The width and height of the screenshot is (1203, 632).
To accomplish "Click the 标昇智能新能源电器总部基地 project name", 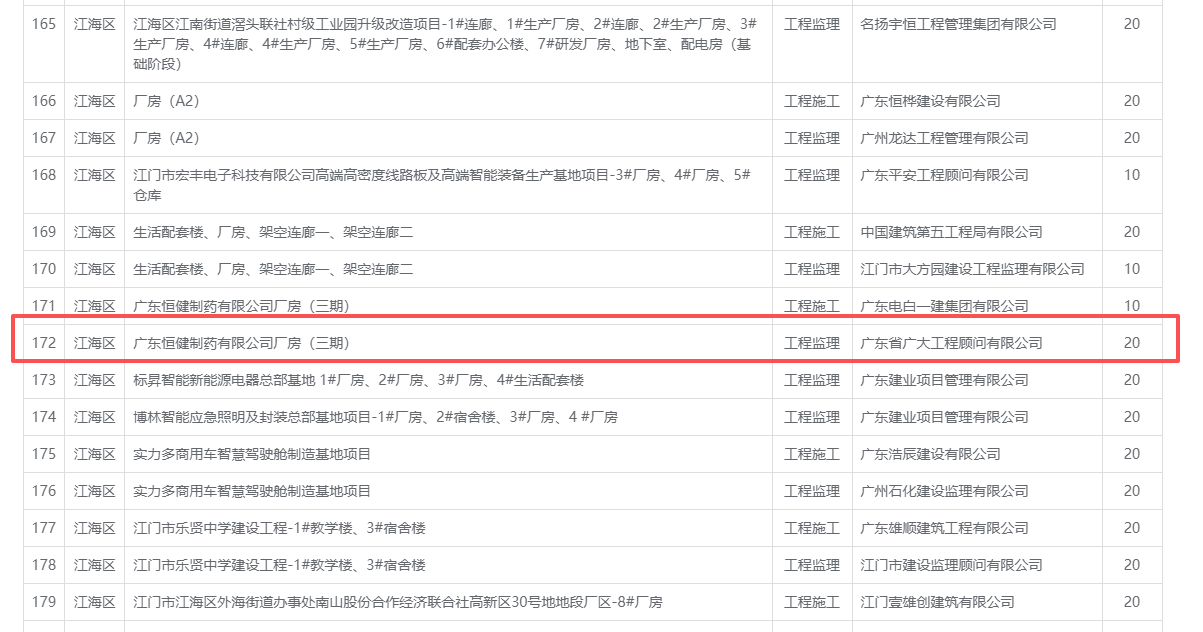I will pyautogui.click(x=358, y=380).
